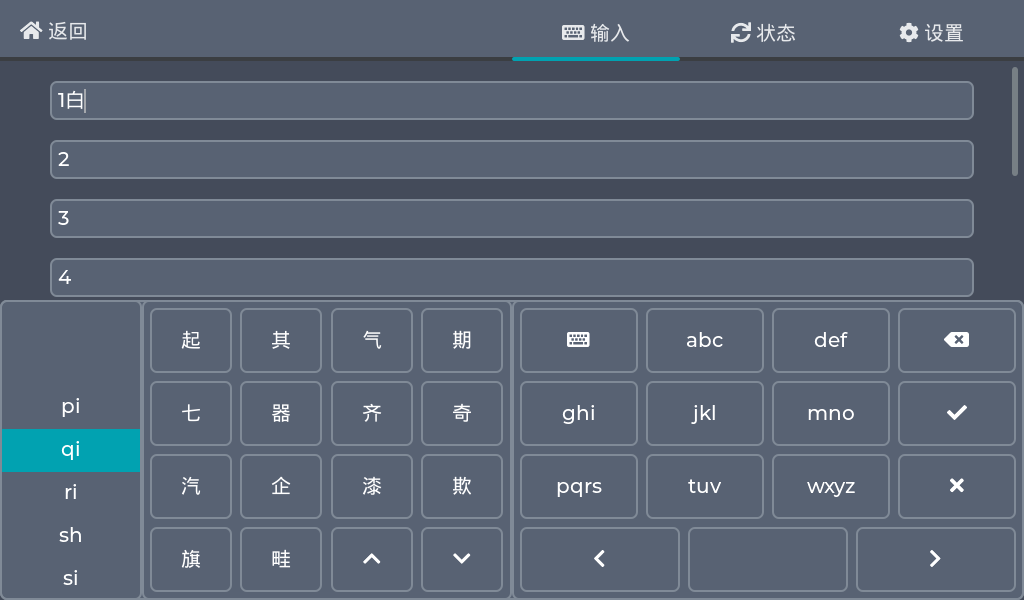Choose the character 奇
This screenshot has height=600, width=1024.
[x=462, y=413]
